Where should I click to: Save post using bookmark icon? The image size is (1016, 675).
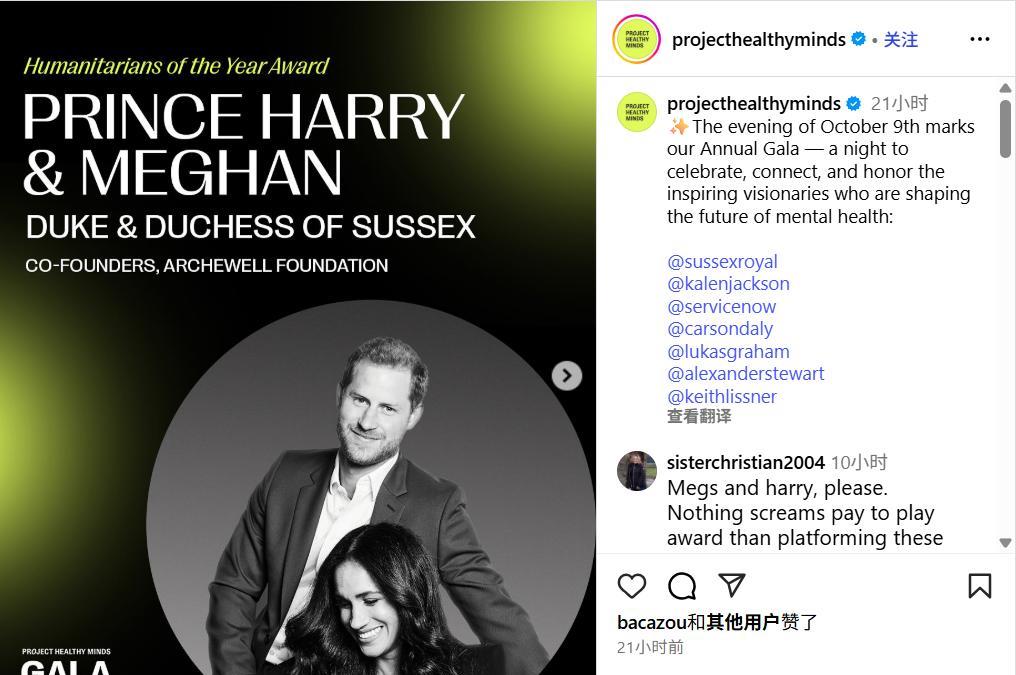click(980, 586)
